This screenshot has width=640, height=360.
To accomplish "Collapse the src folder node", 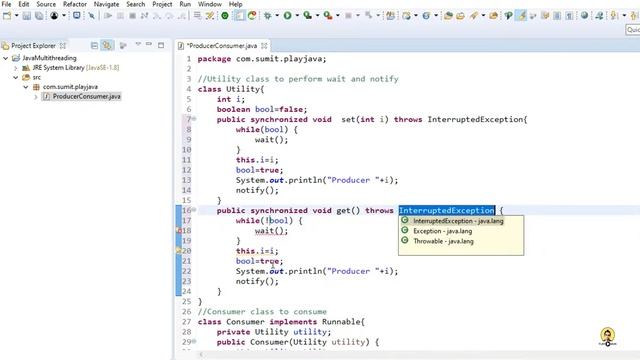I will tap(16, 77).
